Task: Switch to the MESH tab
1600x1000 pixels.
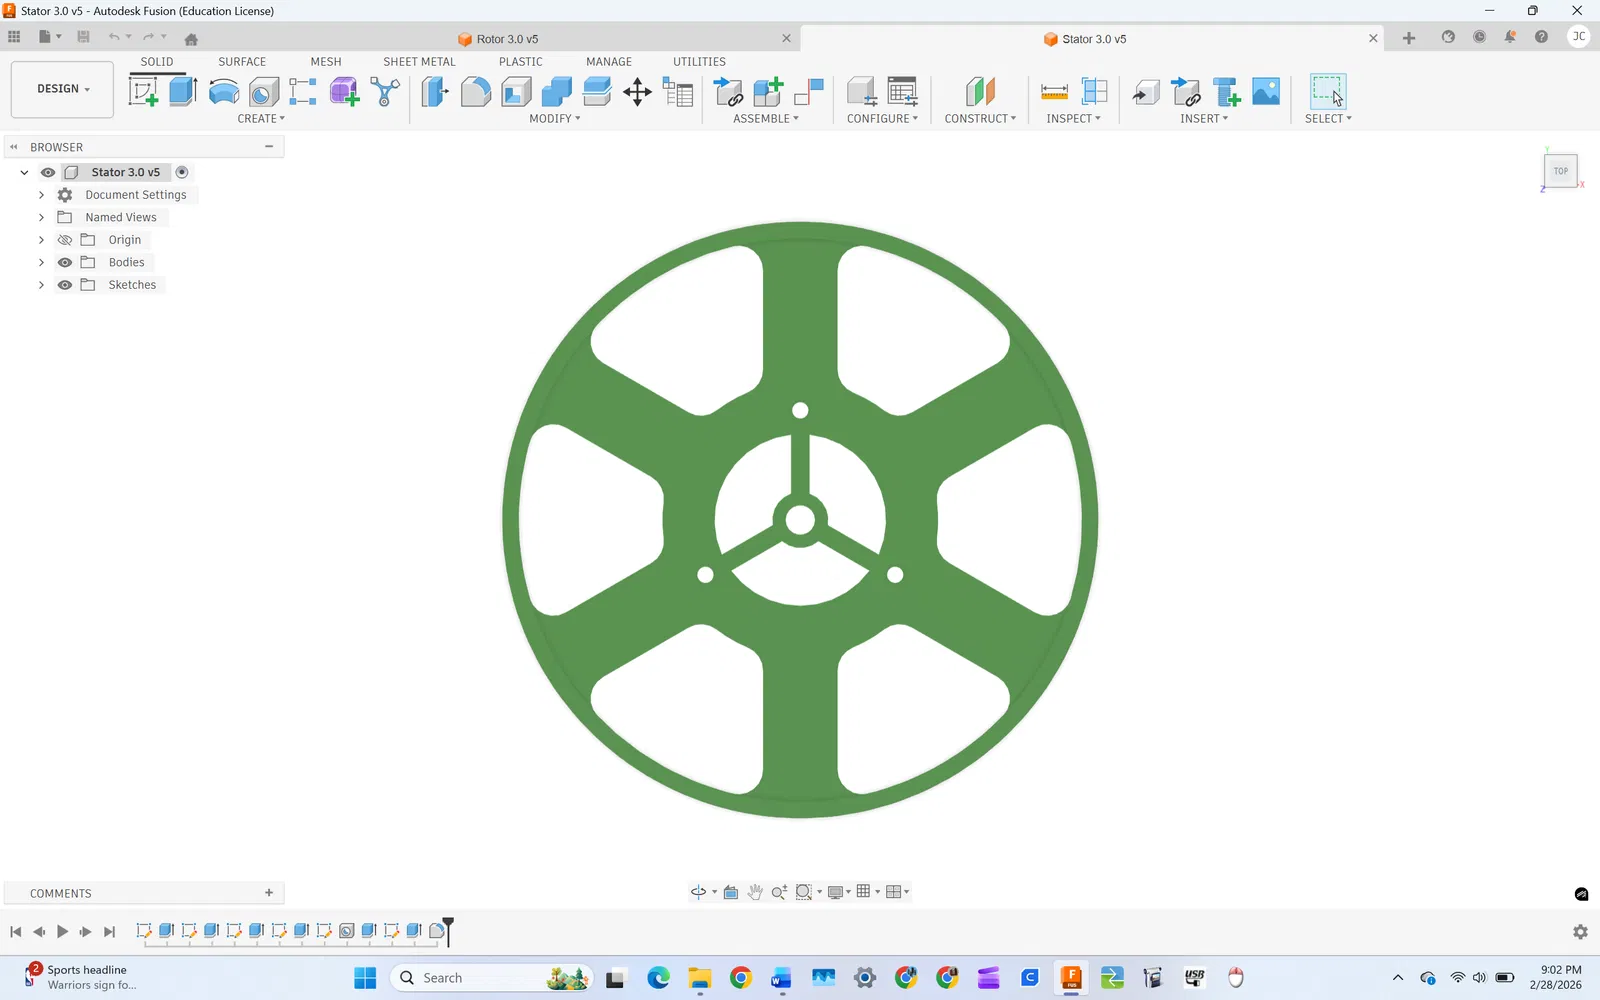Action: coord(326,62)
